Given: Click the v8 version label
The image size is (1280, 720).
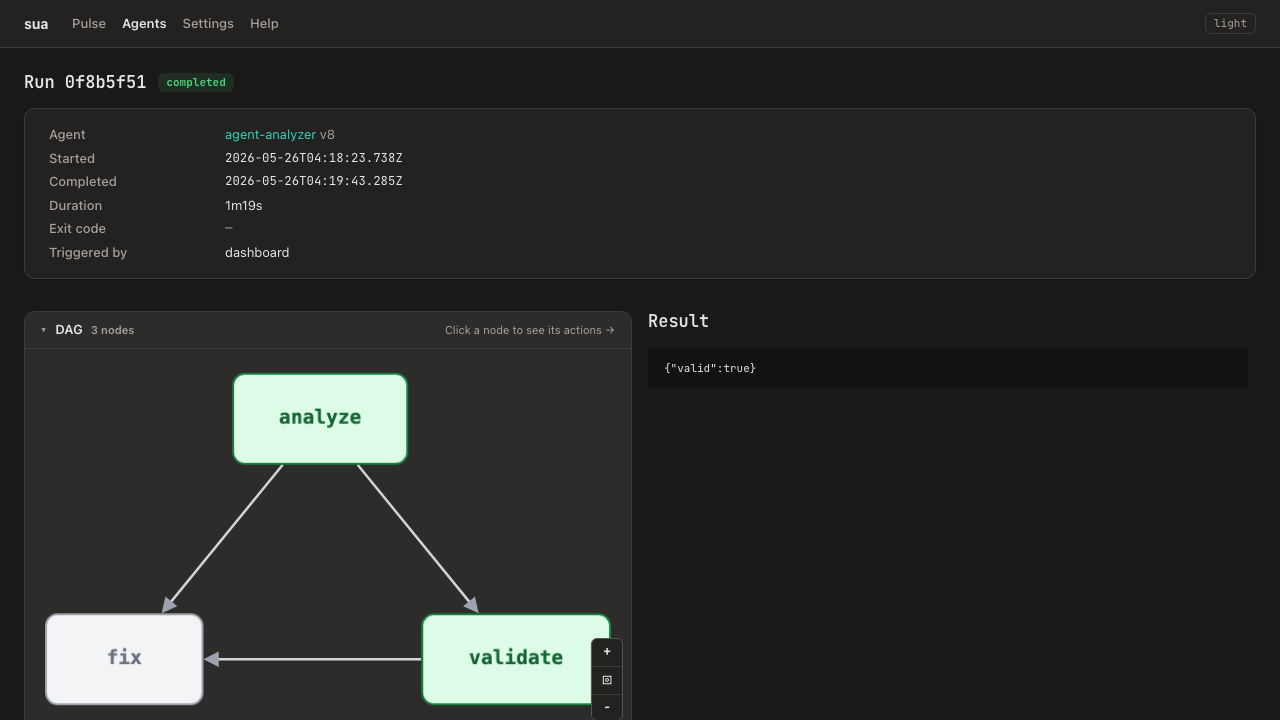Looking at the screenshot, I should point(327,134).
